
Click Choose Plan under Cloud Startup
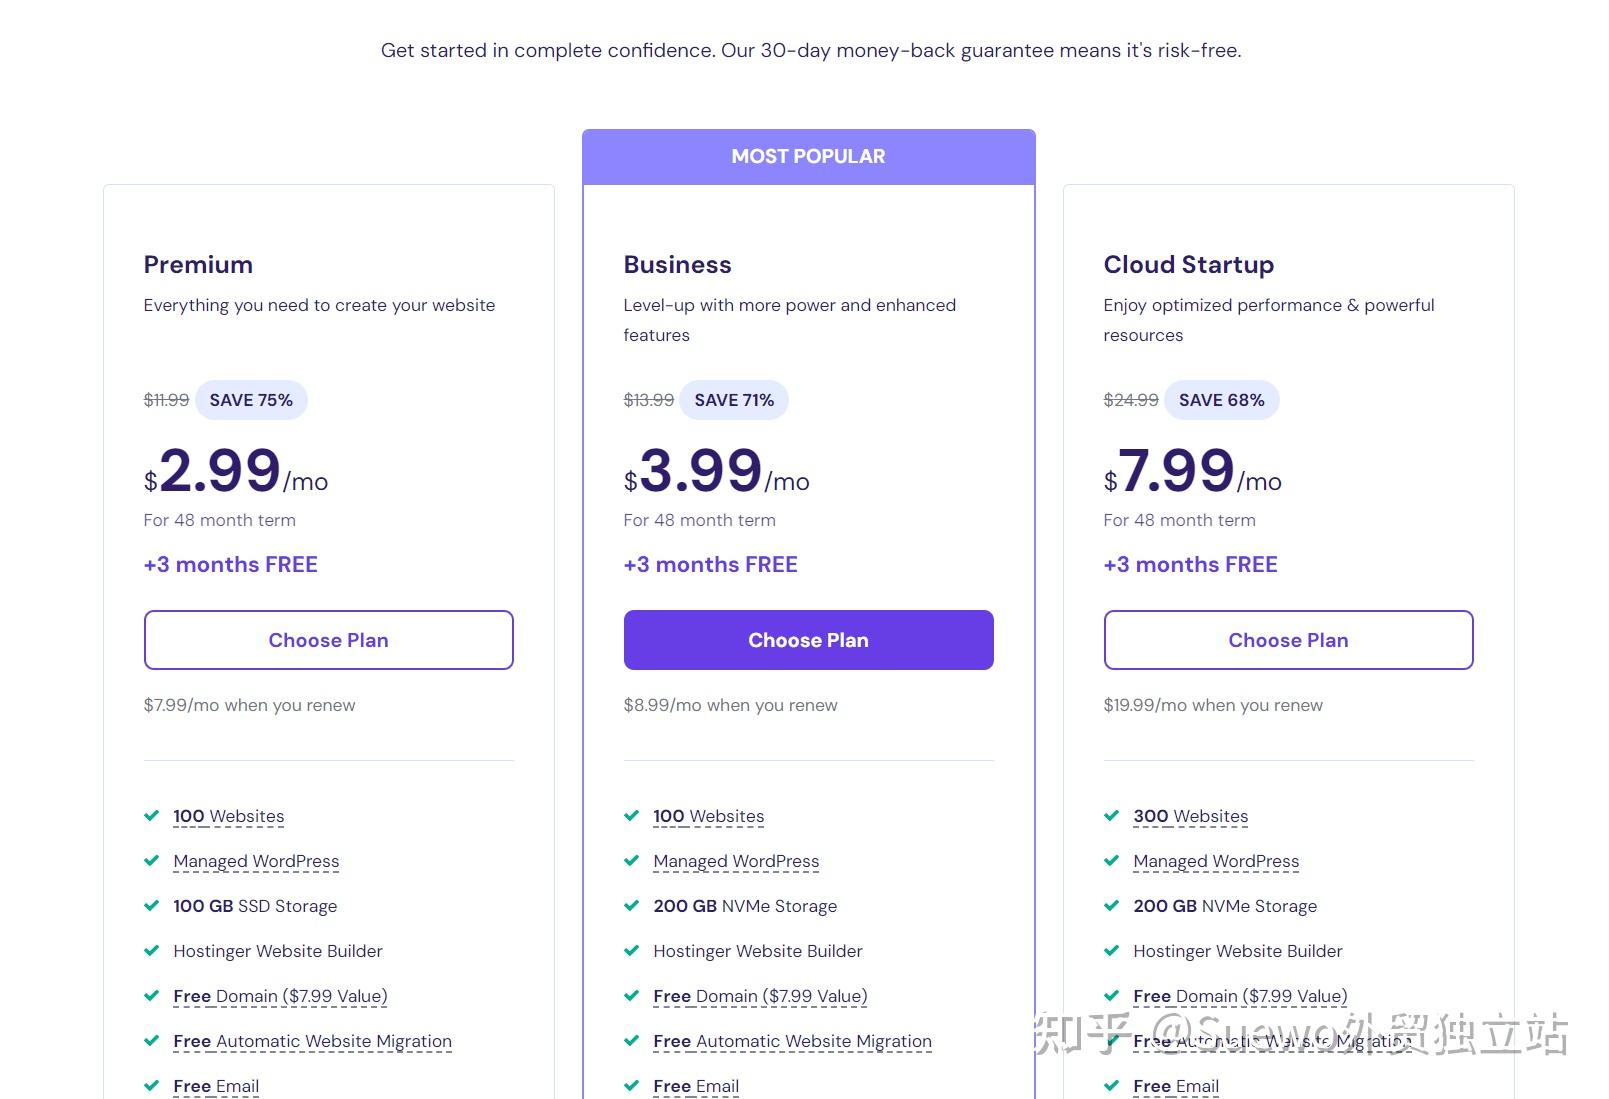click(x=1287, y=640)
